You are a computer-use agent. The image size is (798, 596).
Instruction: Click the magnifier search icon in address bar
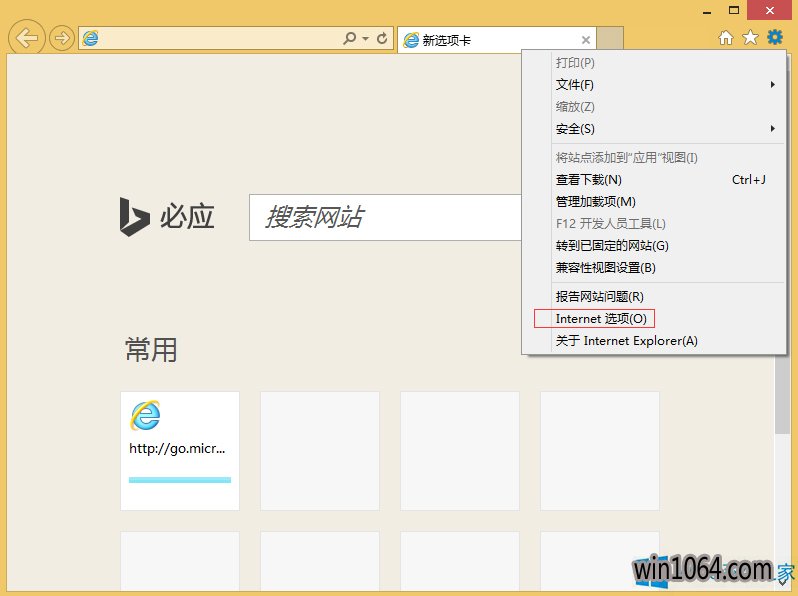click(x=350, y=38)
